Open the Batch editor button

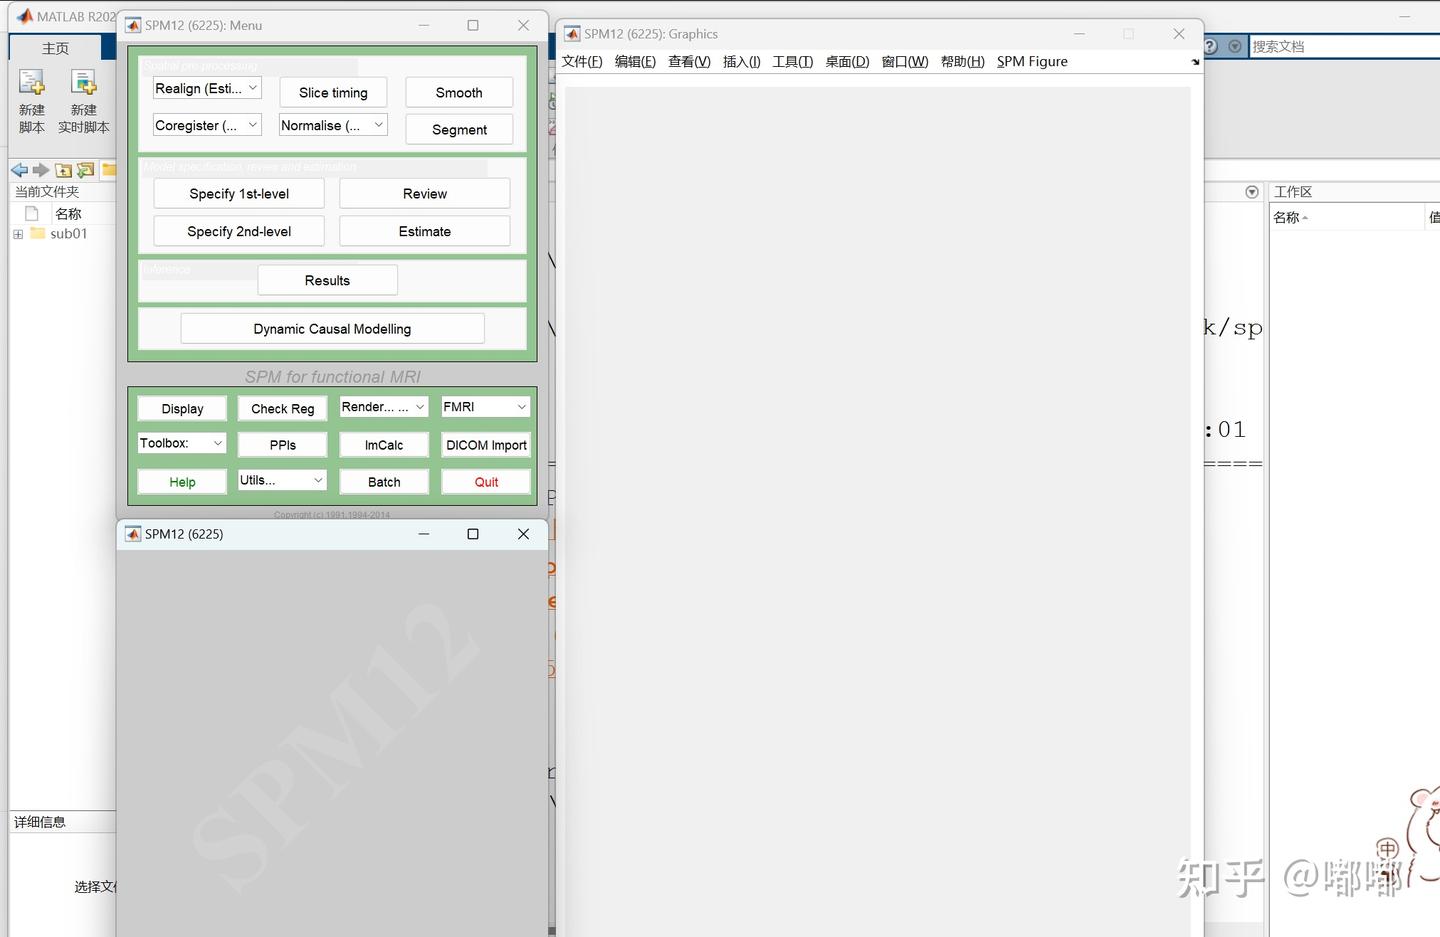click(384, 482)
